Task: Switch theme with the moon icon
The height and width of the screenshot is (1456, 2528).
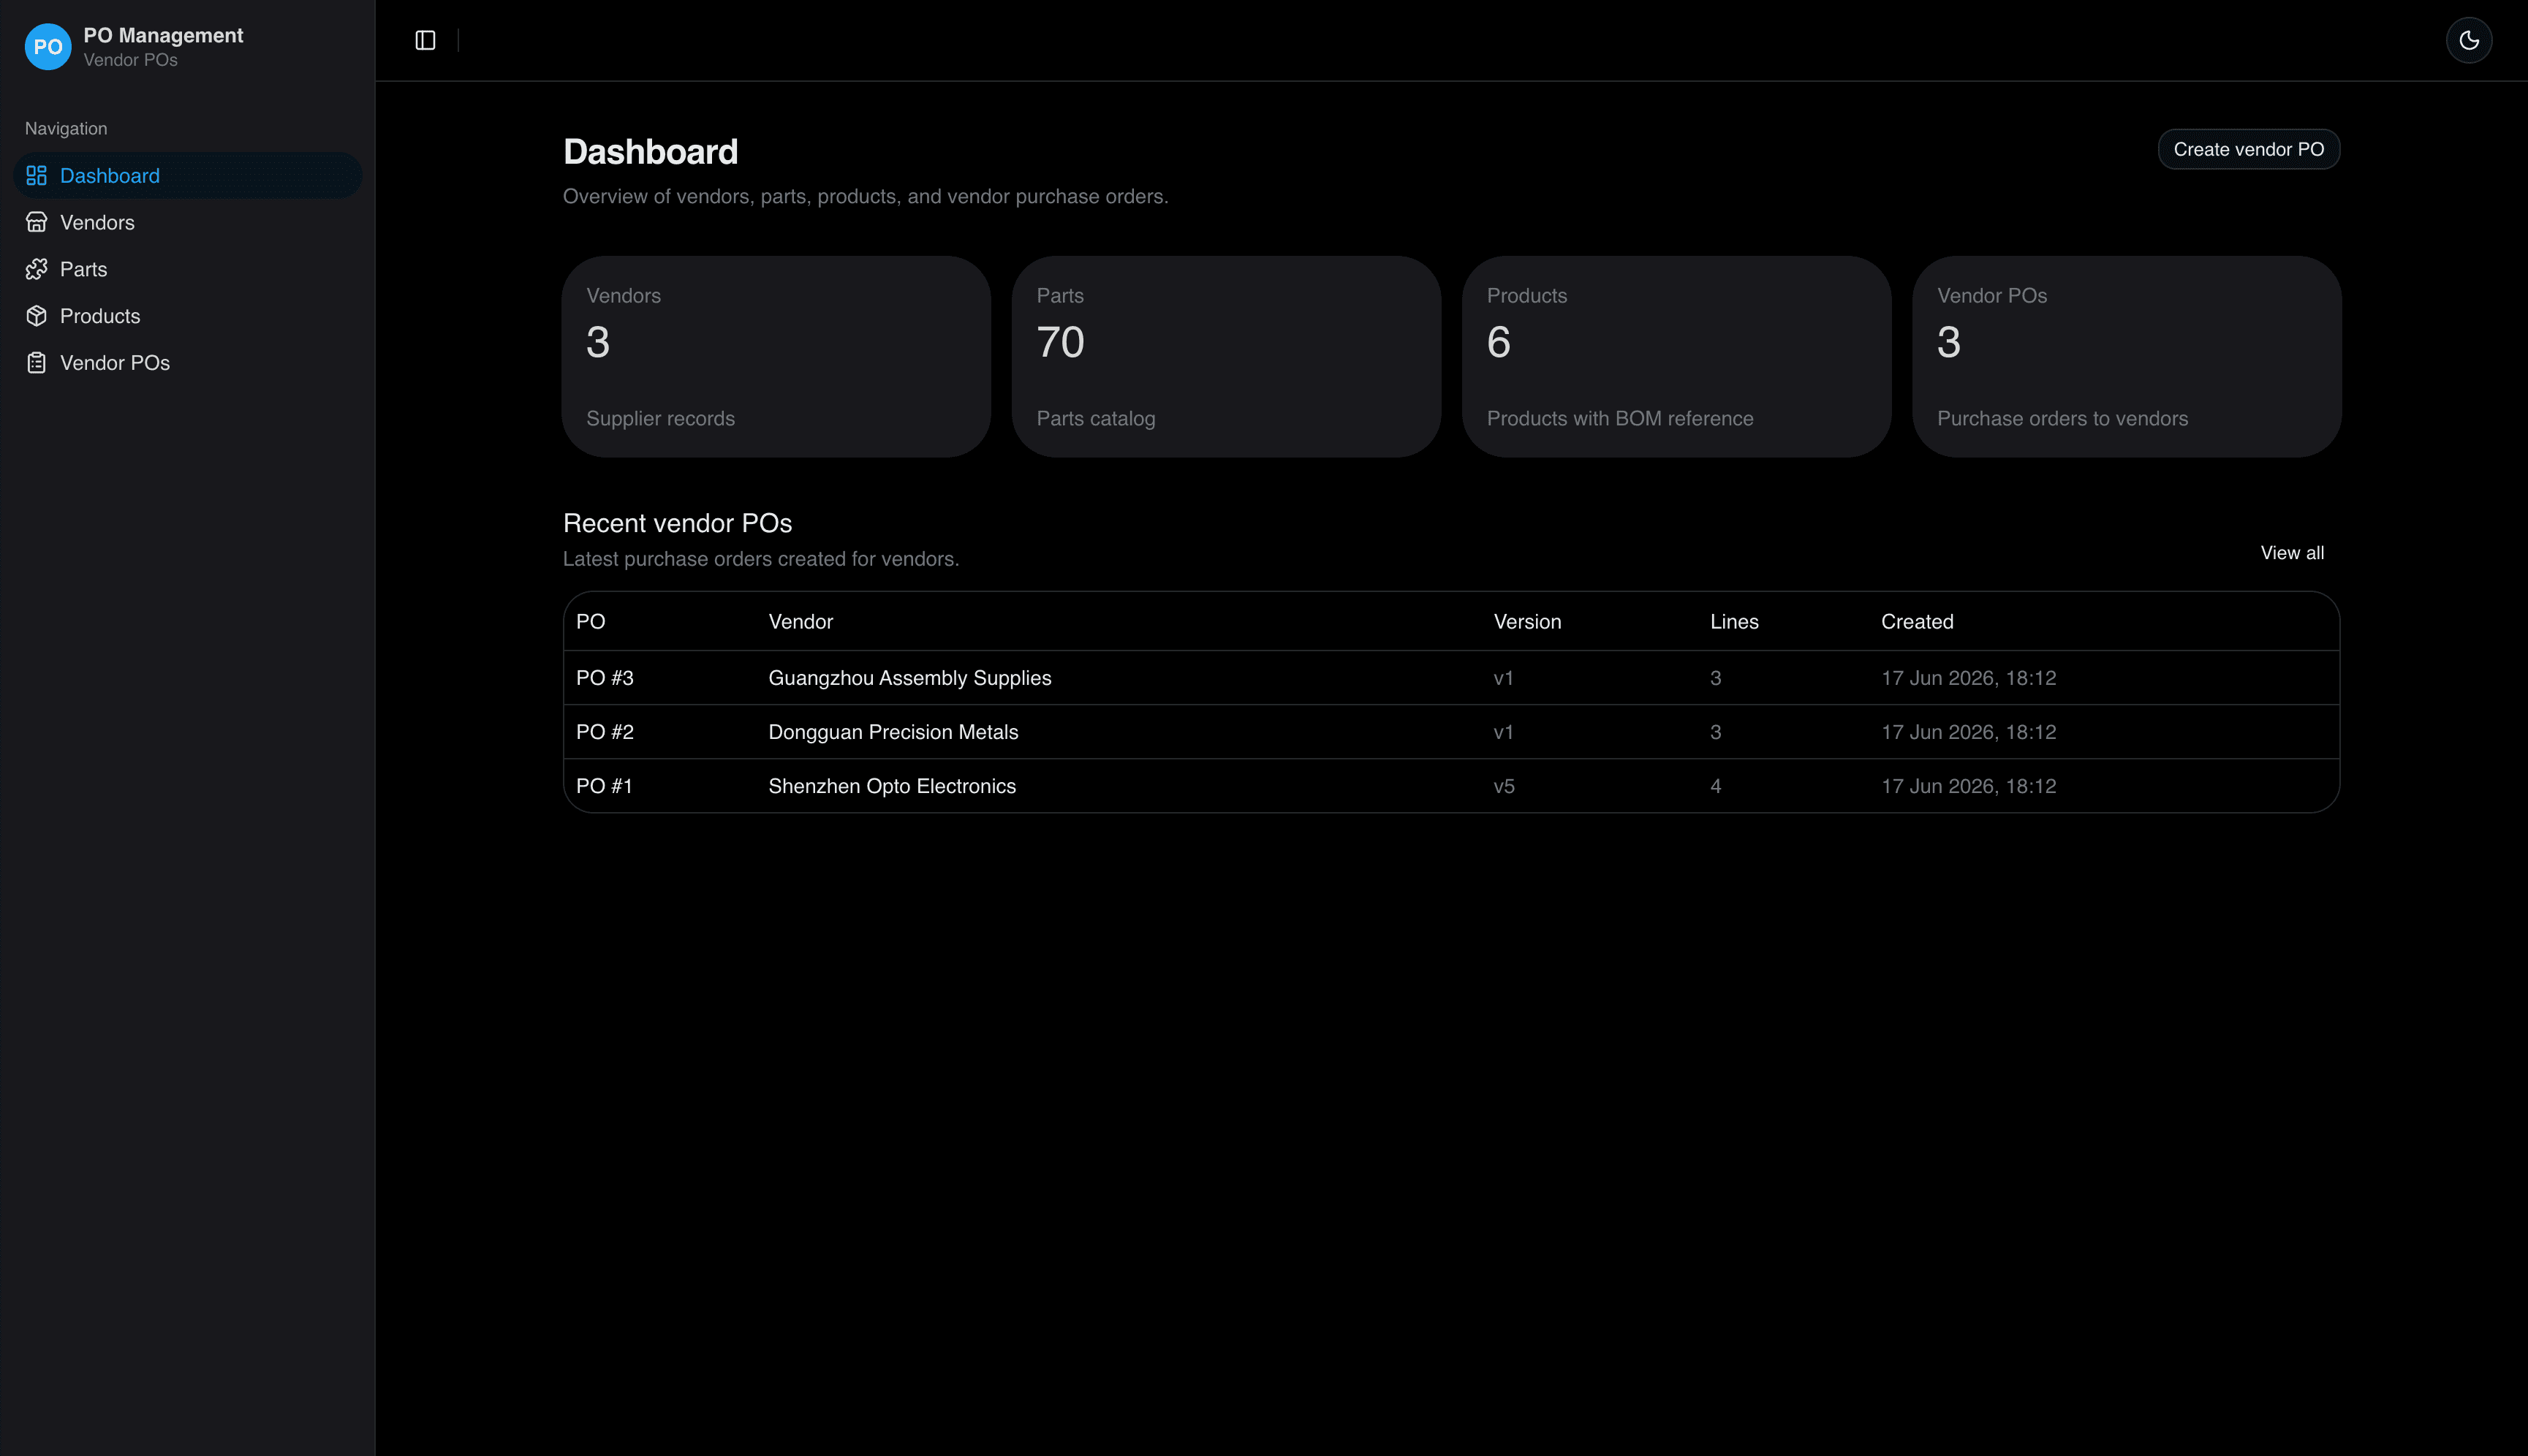Action: (x=2468, y=40)
